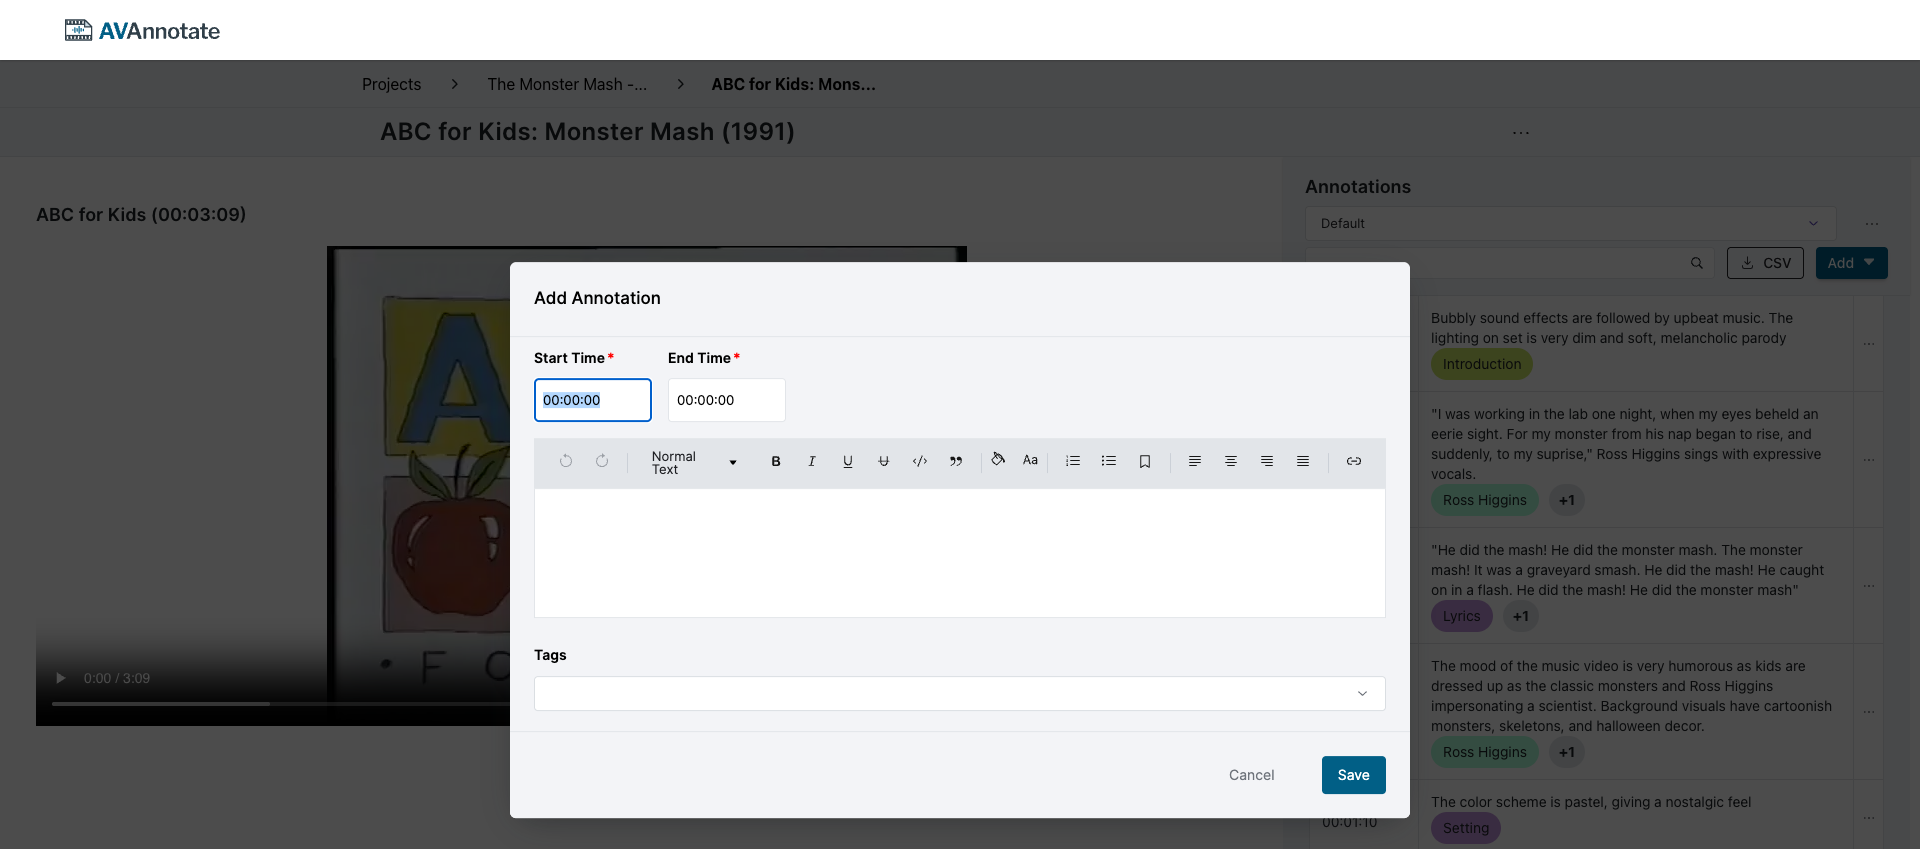The image size is (1920, 849).
Task: Toggle underline formatting
Action: tap(848, 461)
